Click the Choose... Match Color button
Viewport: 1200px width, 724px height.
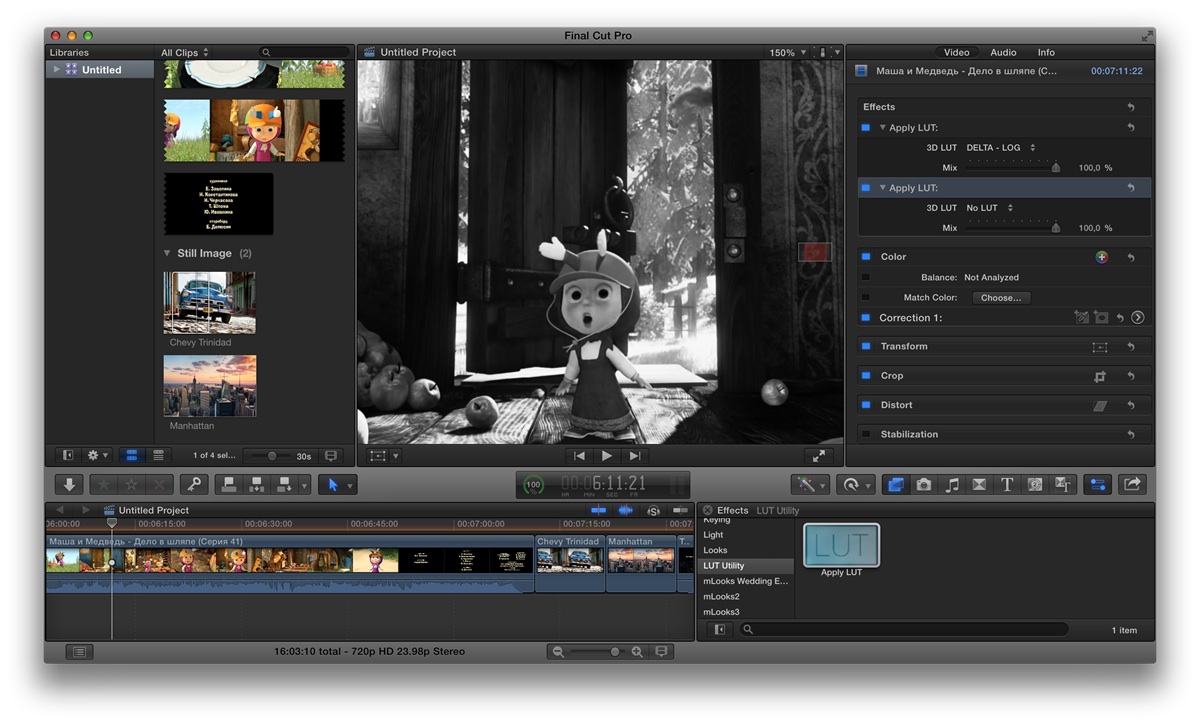pyautogui.click(x=1001, y=298)
